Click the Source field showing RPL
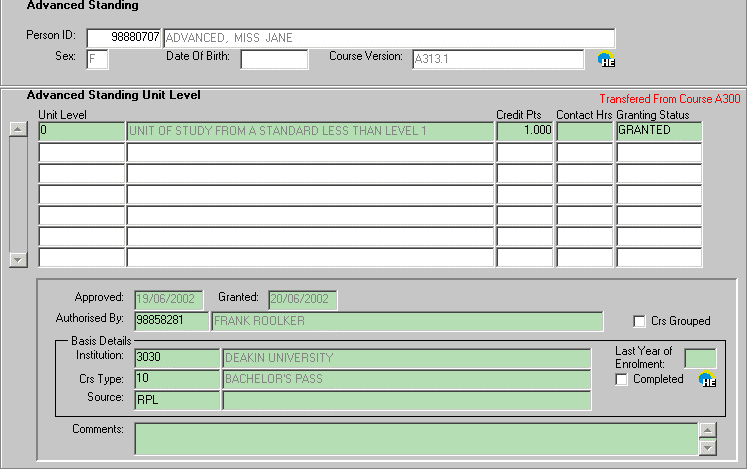This screenshot has width=747, height=469. click(176, 400)
